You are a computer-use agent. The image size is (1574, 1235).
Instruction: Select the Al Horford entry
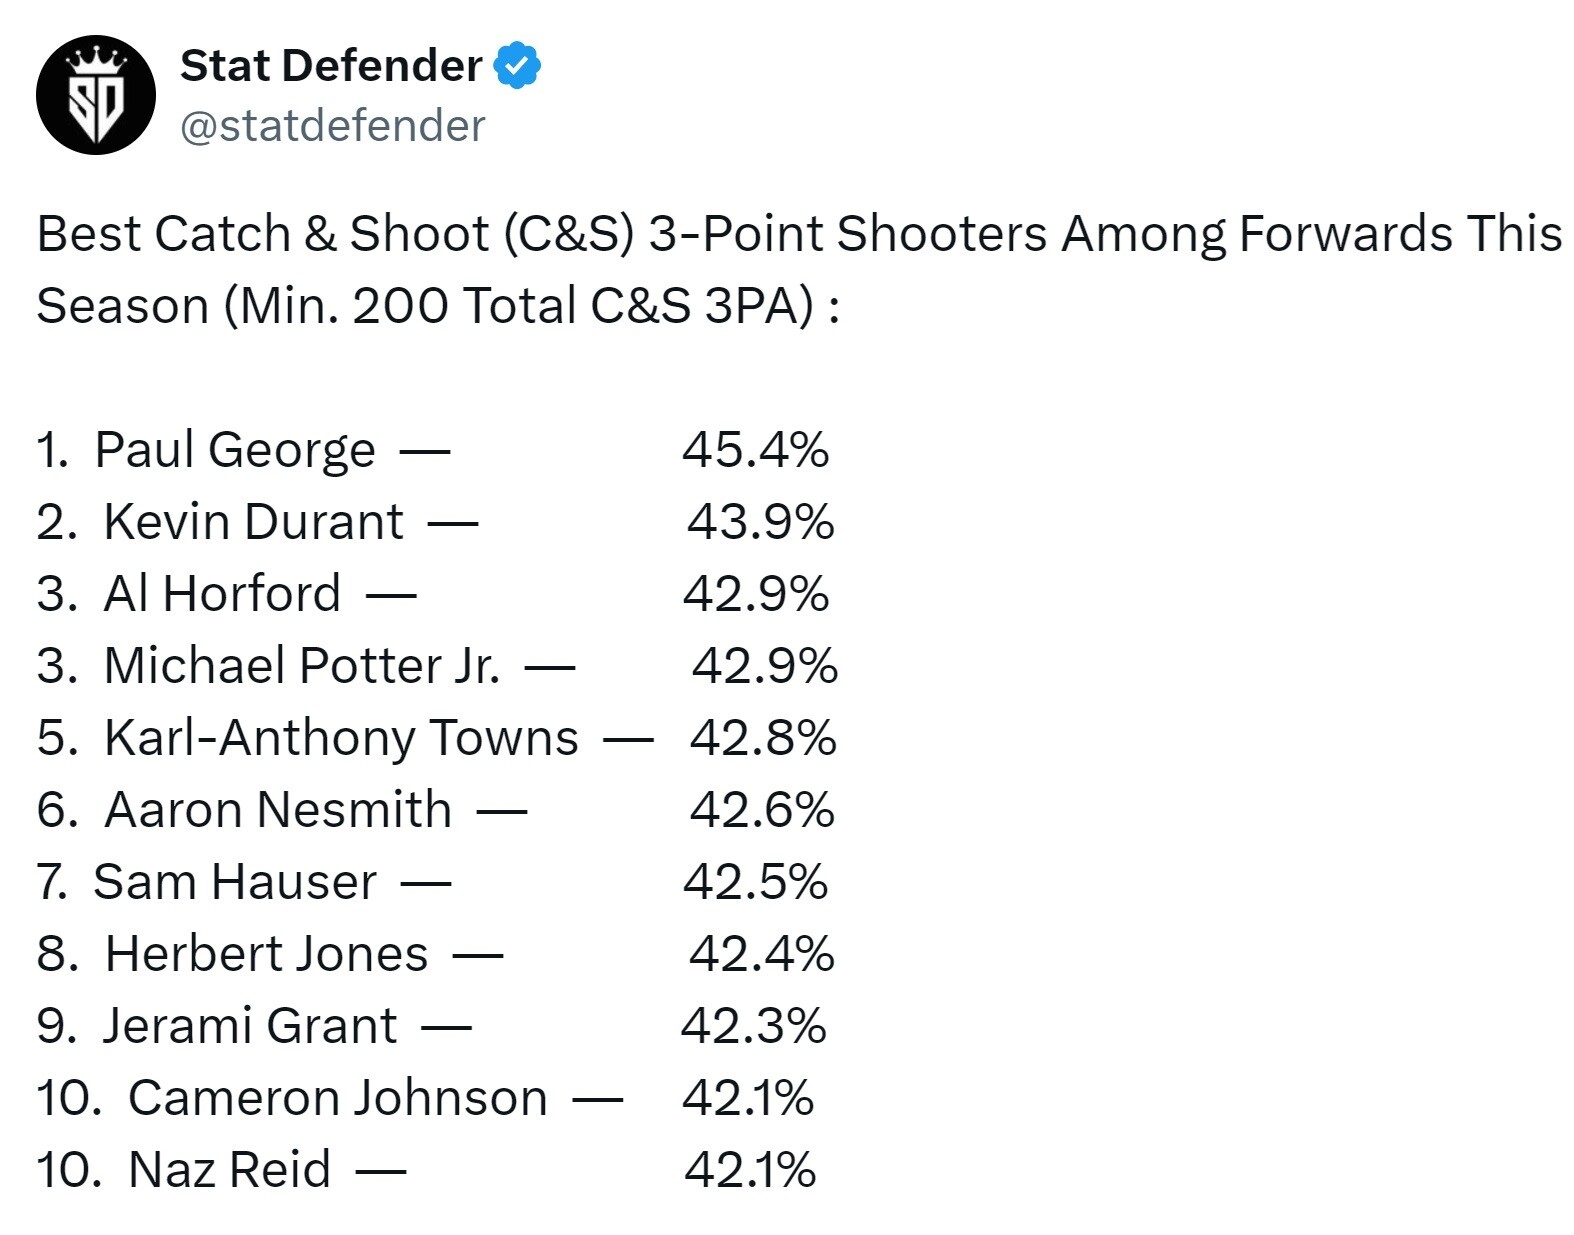tap(222, 594)
